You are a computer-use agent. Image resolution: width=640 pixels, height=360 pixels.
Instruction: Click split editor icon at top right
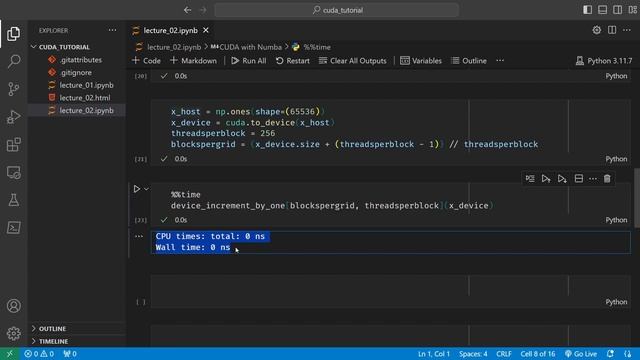[x=612, y=30]
